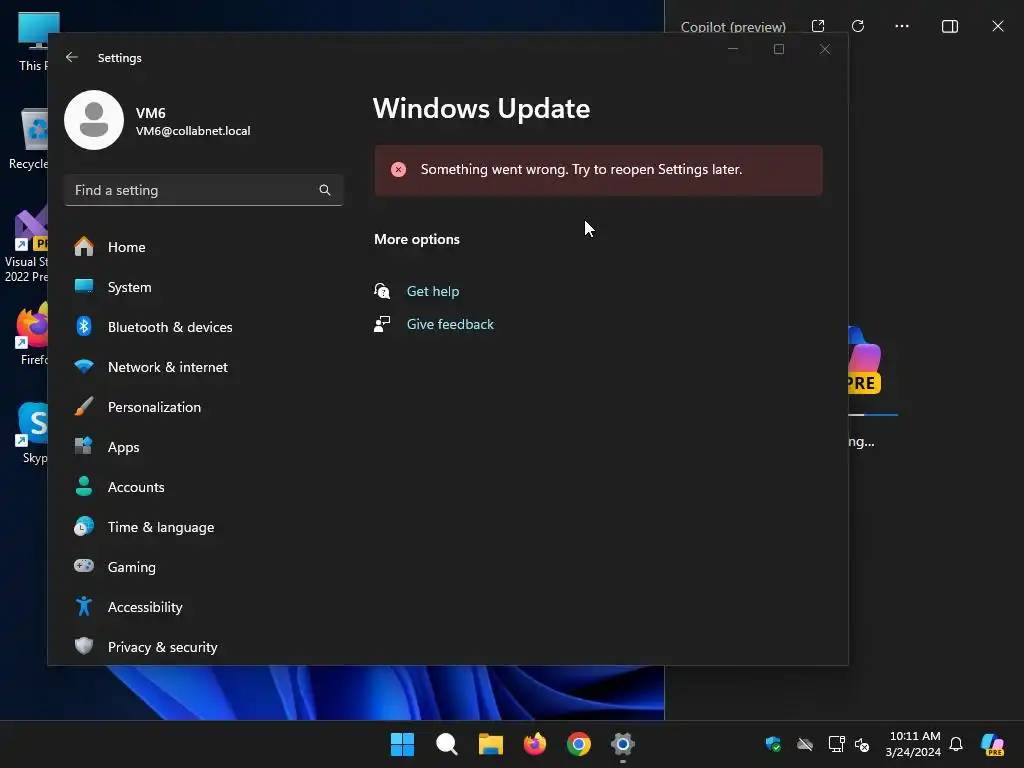Open the notifications bell
The image size is (1024, 768).
[956, 744]
